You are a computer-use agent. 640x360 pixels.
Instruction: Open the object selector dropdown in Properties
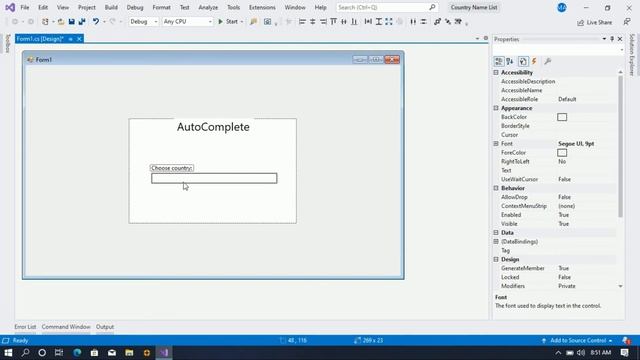621,50
